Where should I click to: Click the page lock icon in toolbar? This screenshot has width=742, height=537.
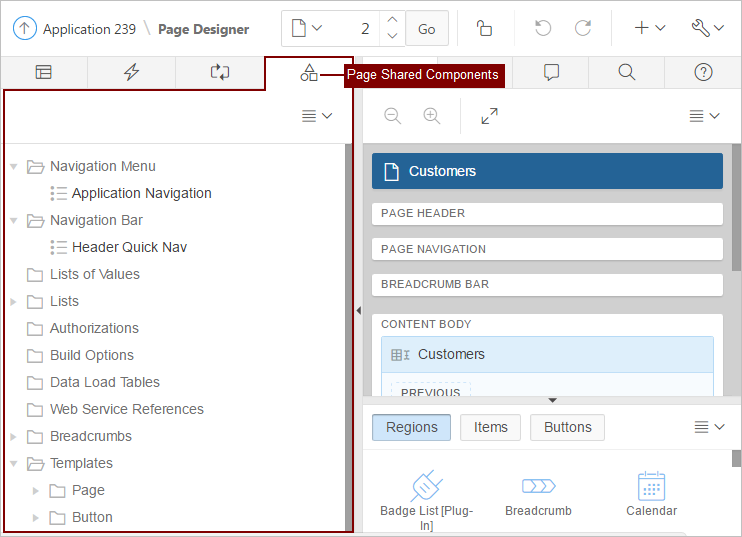pos(484,29)
